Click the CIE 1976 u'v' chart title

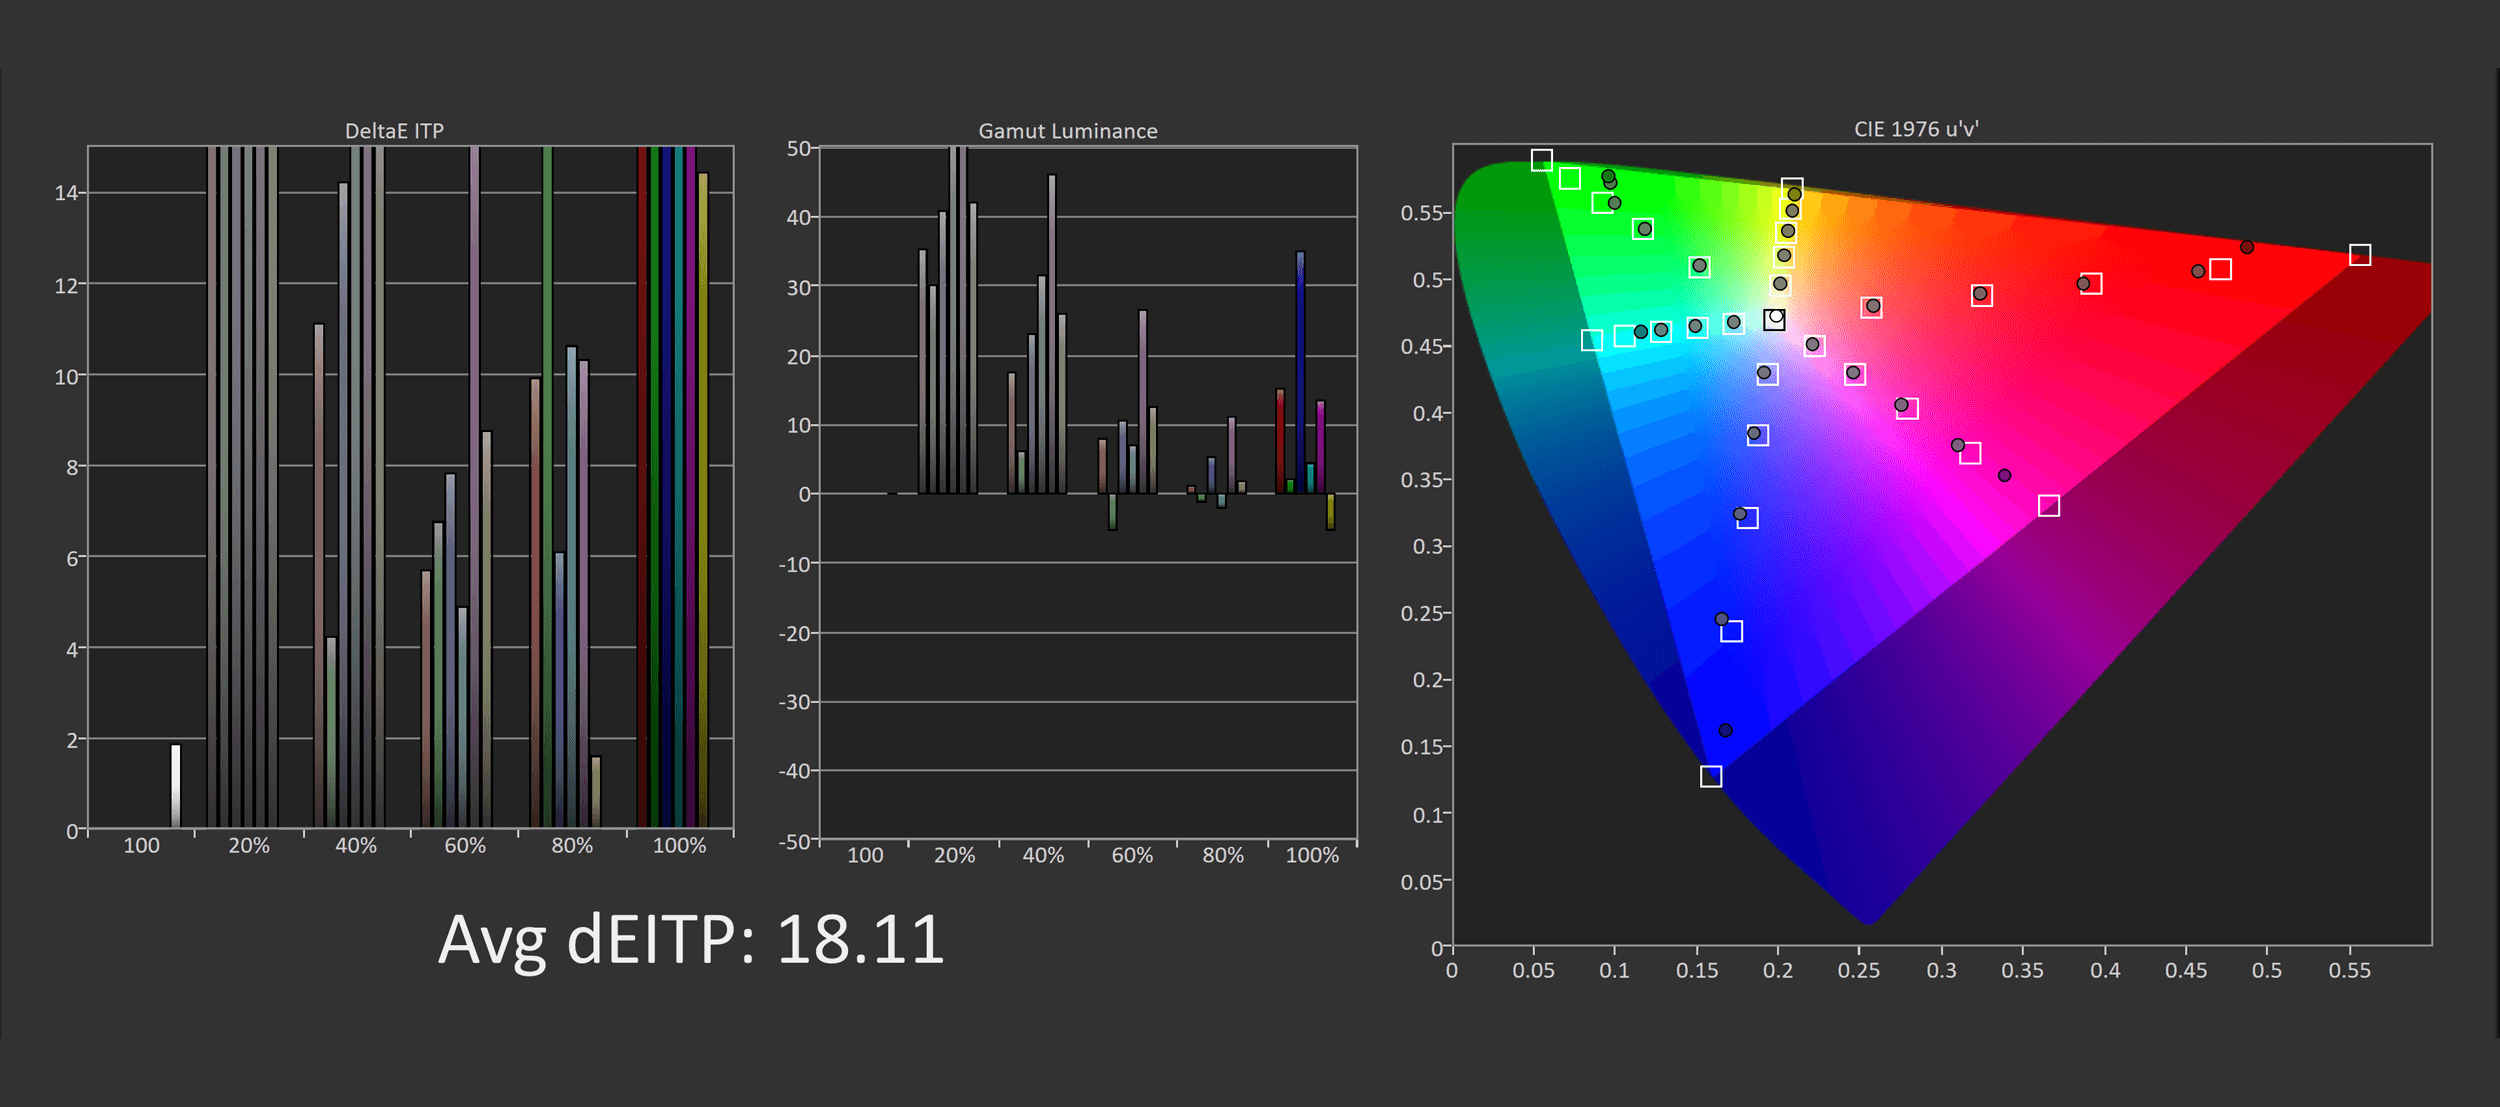(1915, 129)
